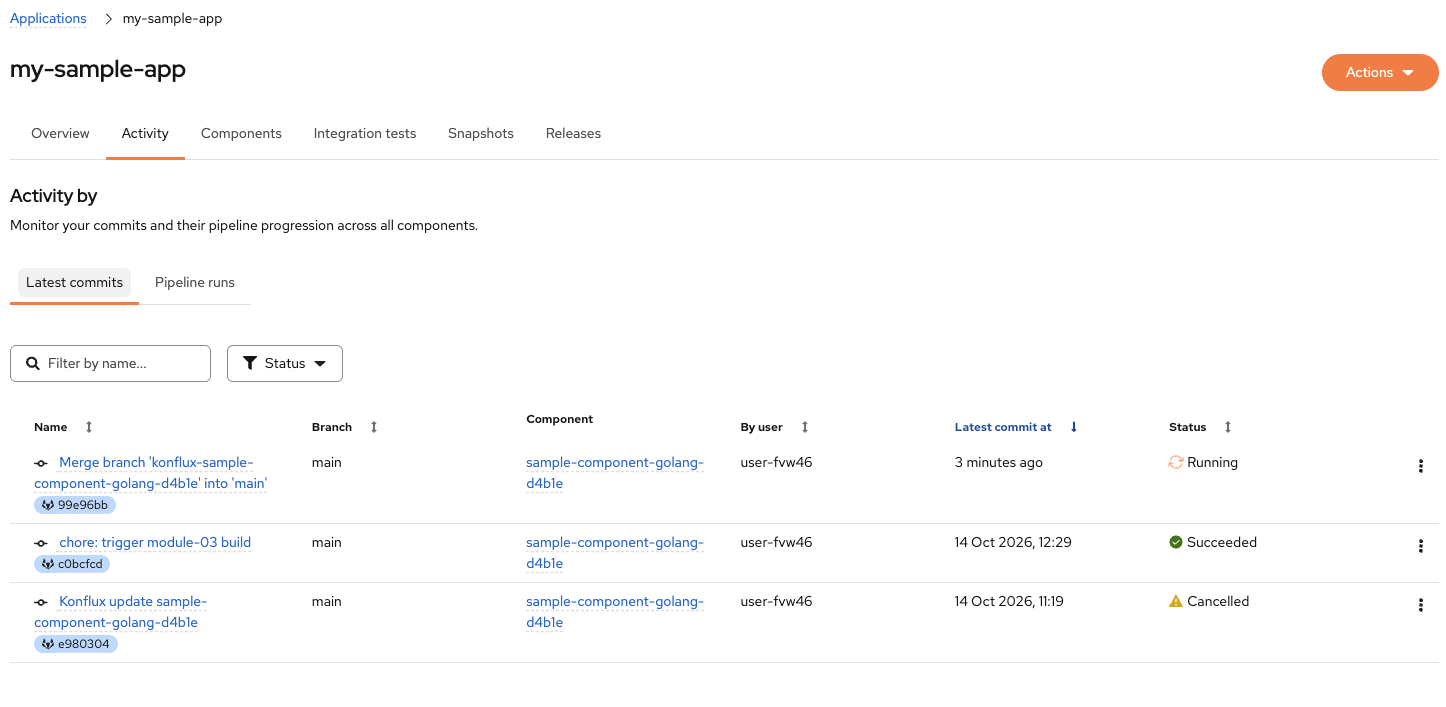Open the Snapshots tab
1446x707 pixels.
click(481, 133)
